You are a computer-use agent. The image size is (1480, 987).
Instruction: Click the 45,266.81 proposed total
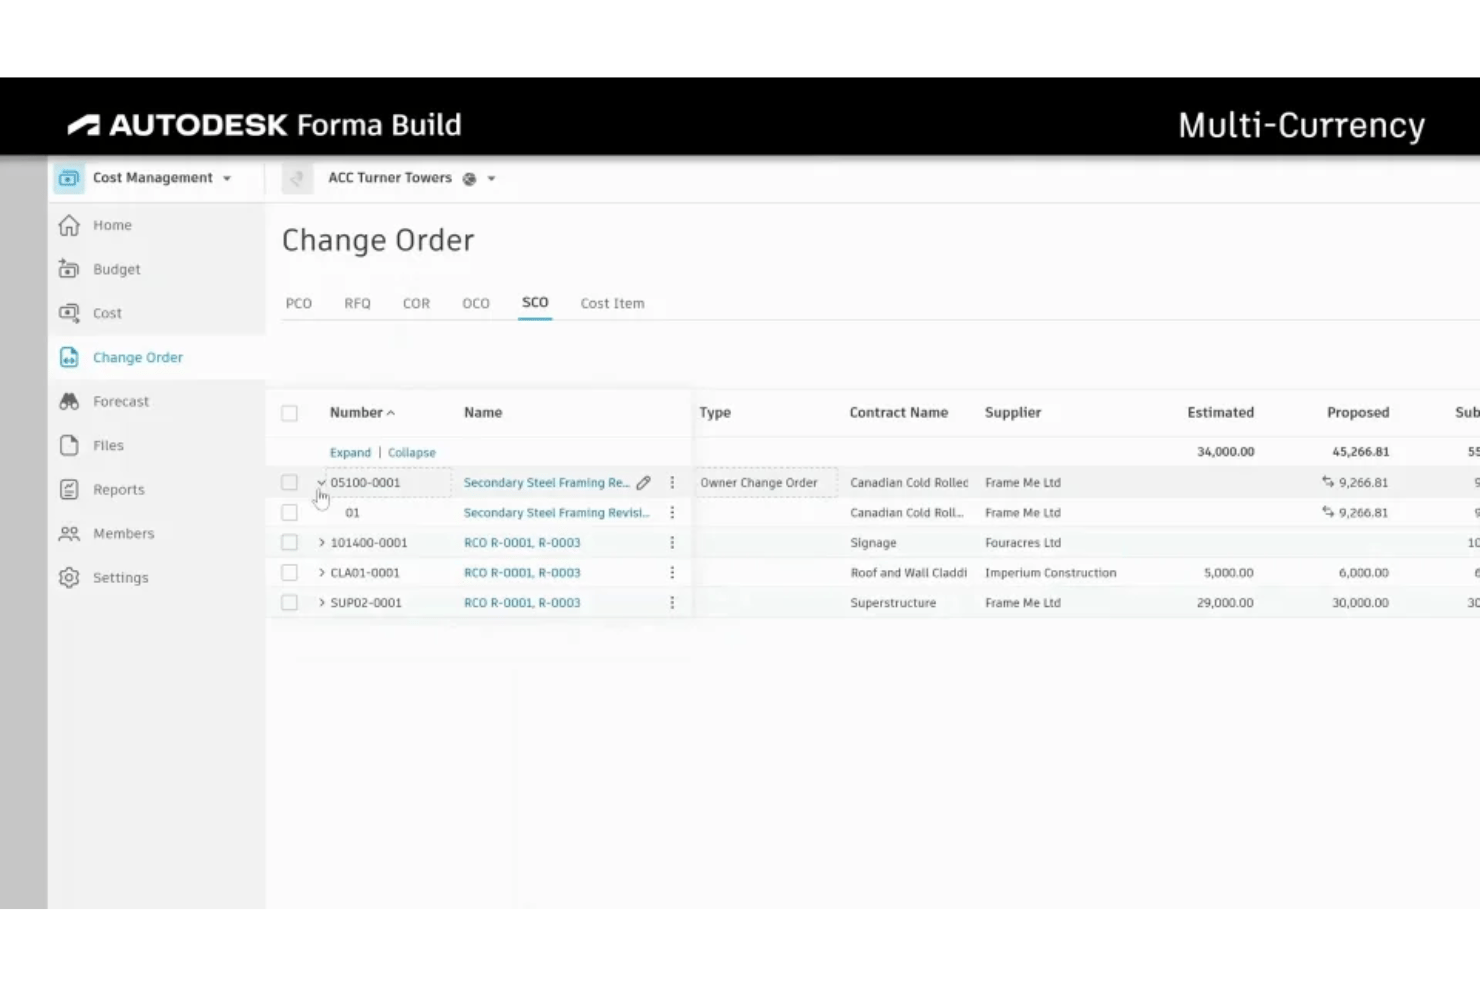point(1360,451)
